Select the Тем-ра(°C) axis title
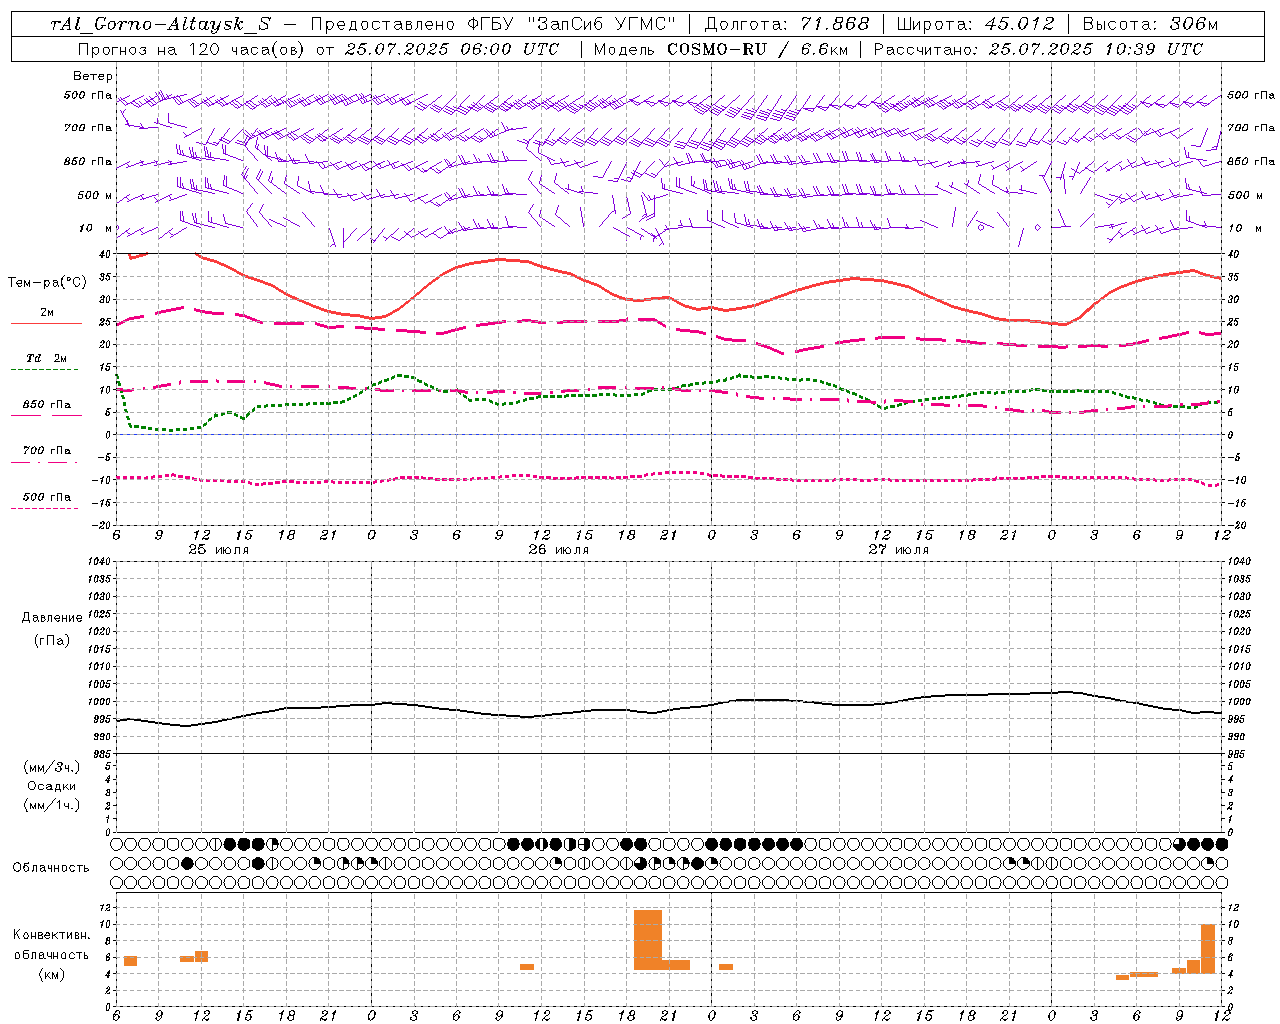This screenshot has height=1024, width=1280. 47,283
